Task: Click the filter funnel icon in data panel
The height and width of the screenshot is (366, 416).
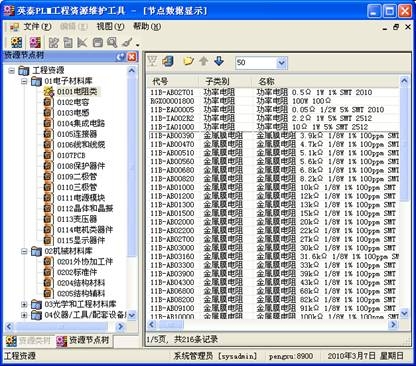Action: (x=152, y=62)
